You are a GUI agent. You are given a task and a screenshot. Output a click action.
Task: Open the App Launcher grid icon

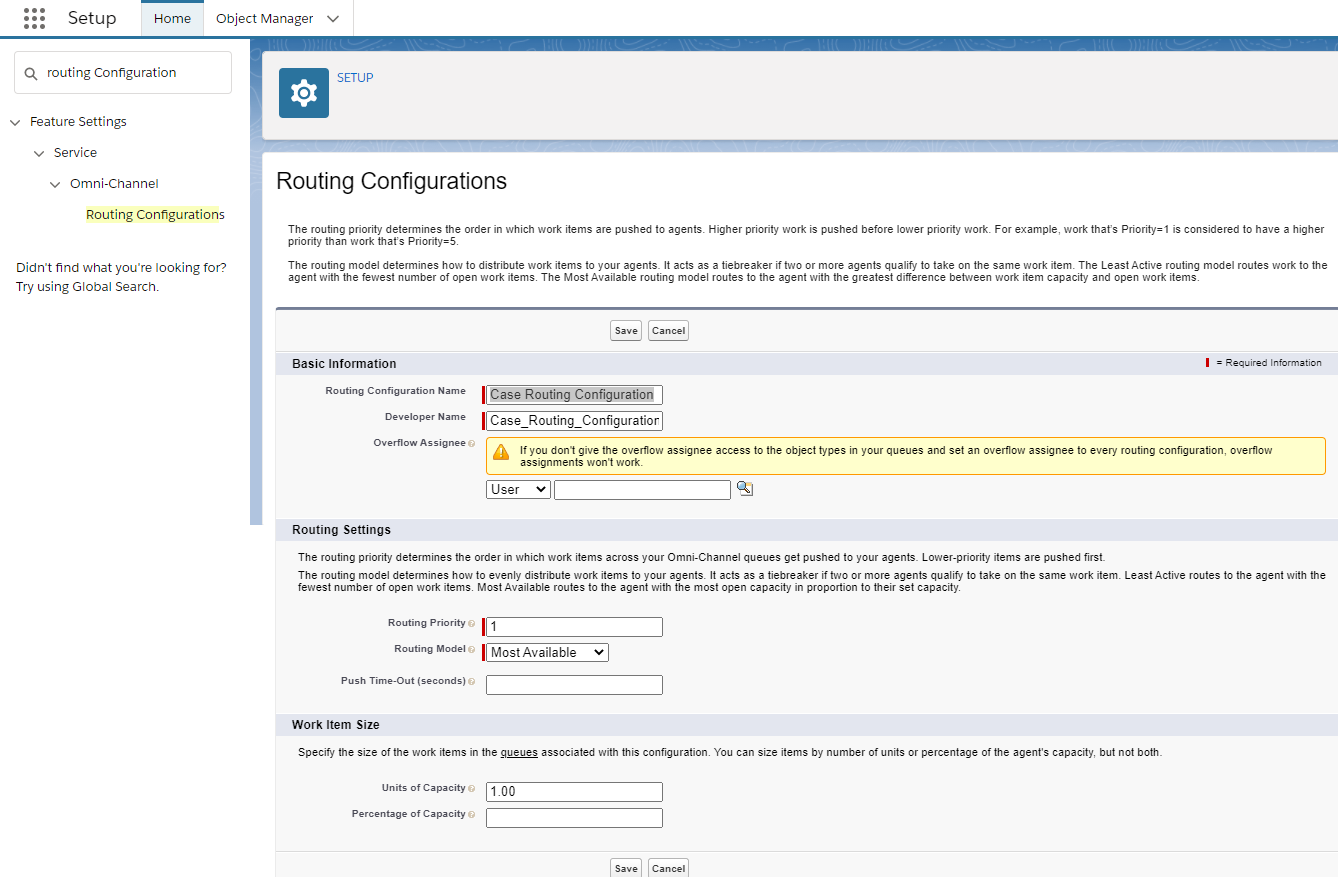(34, 17)
